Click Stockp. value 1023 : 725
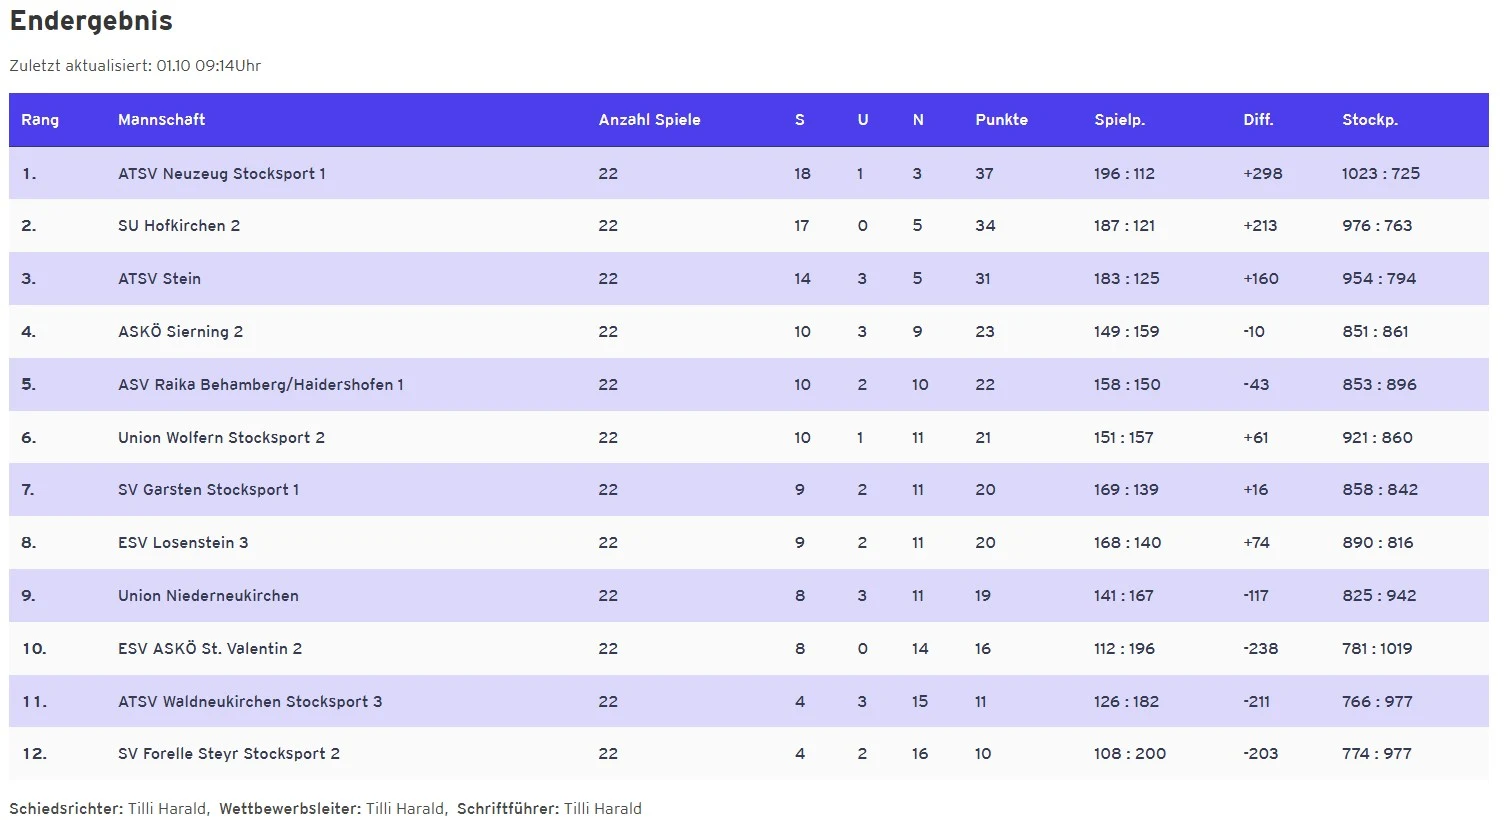Image resolution: width=1504 pixels, height=820 pixels. click(x=1381, y=174)
